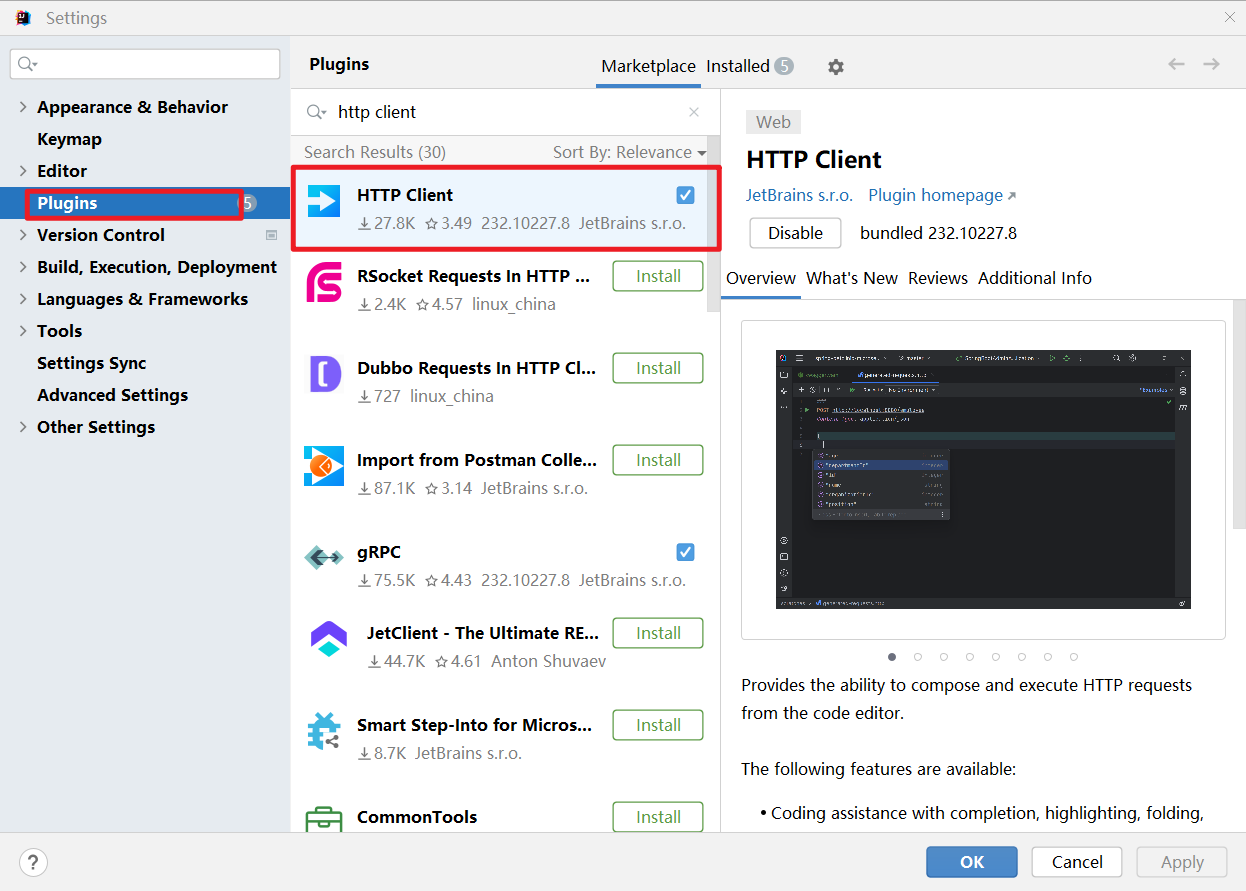Uncheck the HTTP Client plugin checkbox
Image resolution: width=1246 pixels, height=891 pixels.
tap(685, 195)
